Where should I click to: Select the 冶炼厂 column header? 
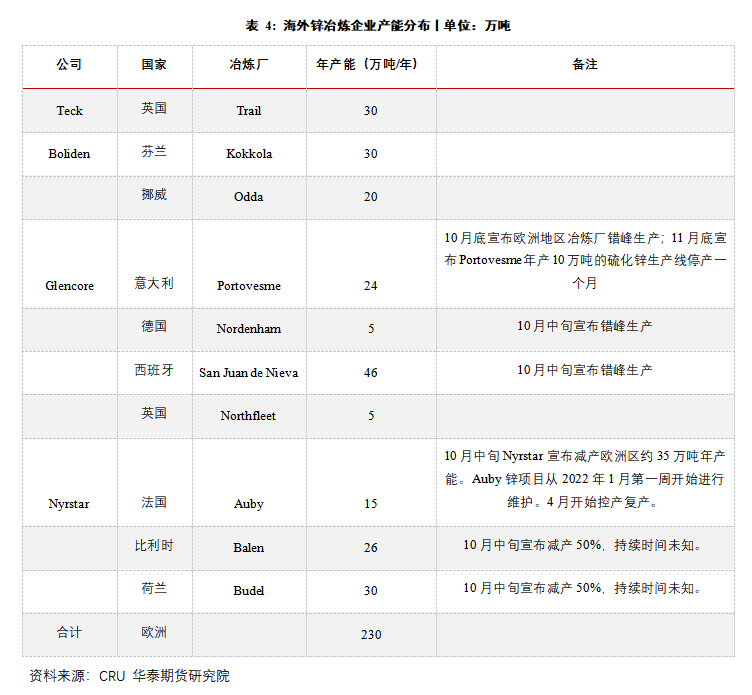248,64
